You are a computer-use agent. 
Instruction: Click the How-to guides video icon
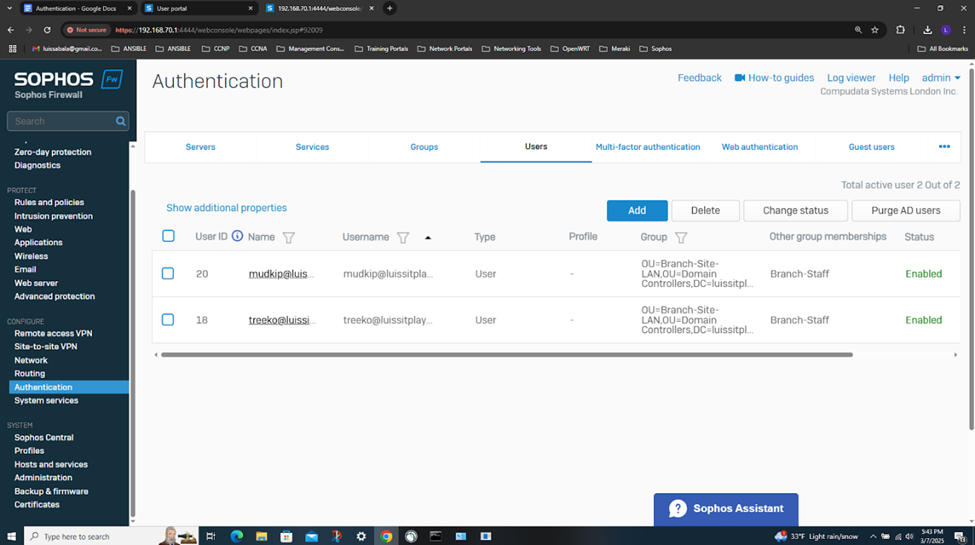pos(739,78)
